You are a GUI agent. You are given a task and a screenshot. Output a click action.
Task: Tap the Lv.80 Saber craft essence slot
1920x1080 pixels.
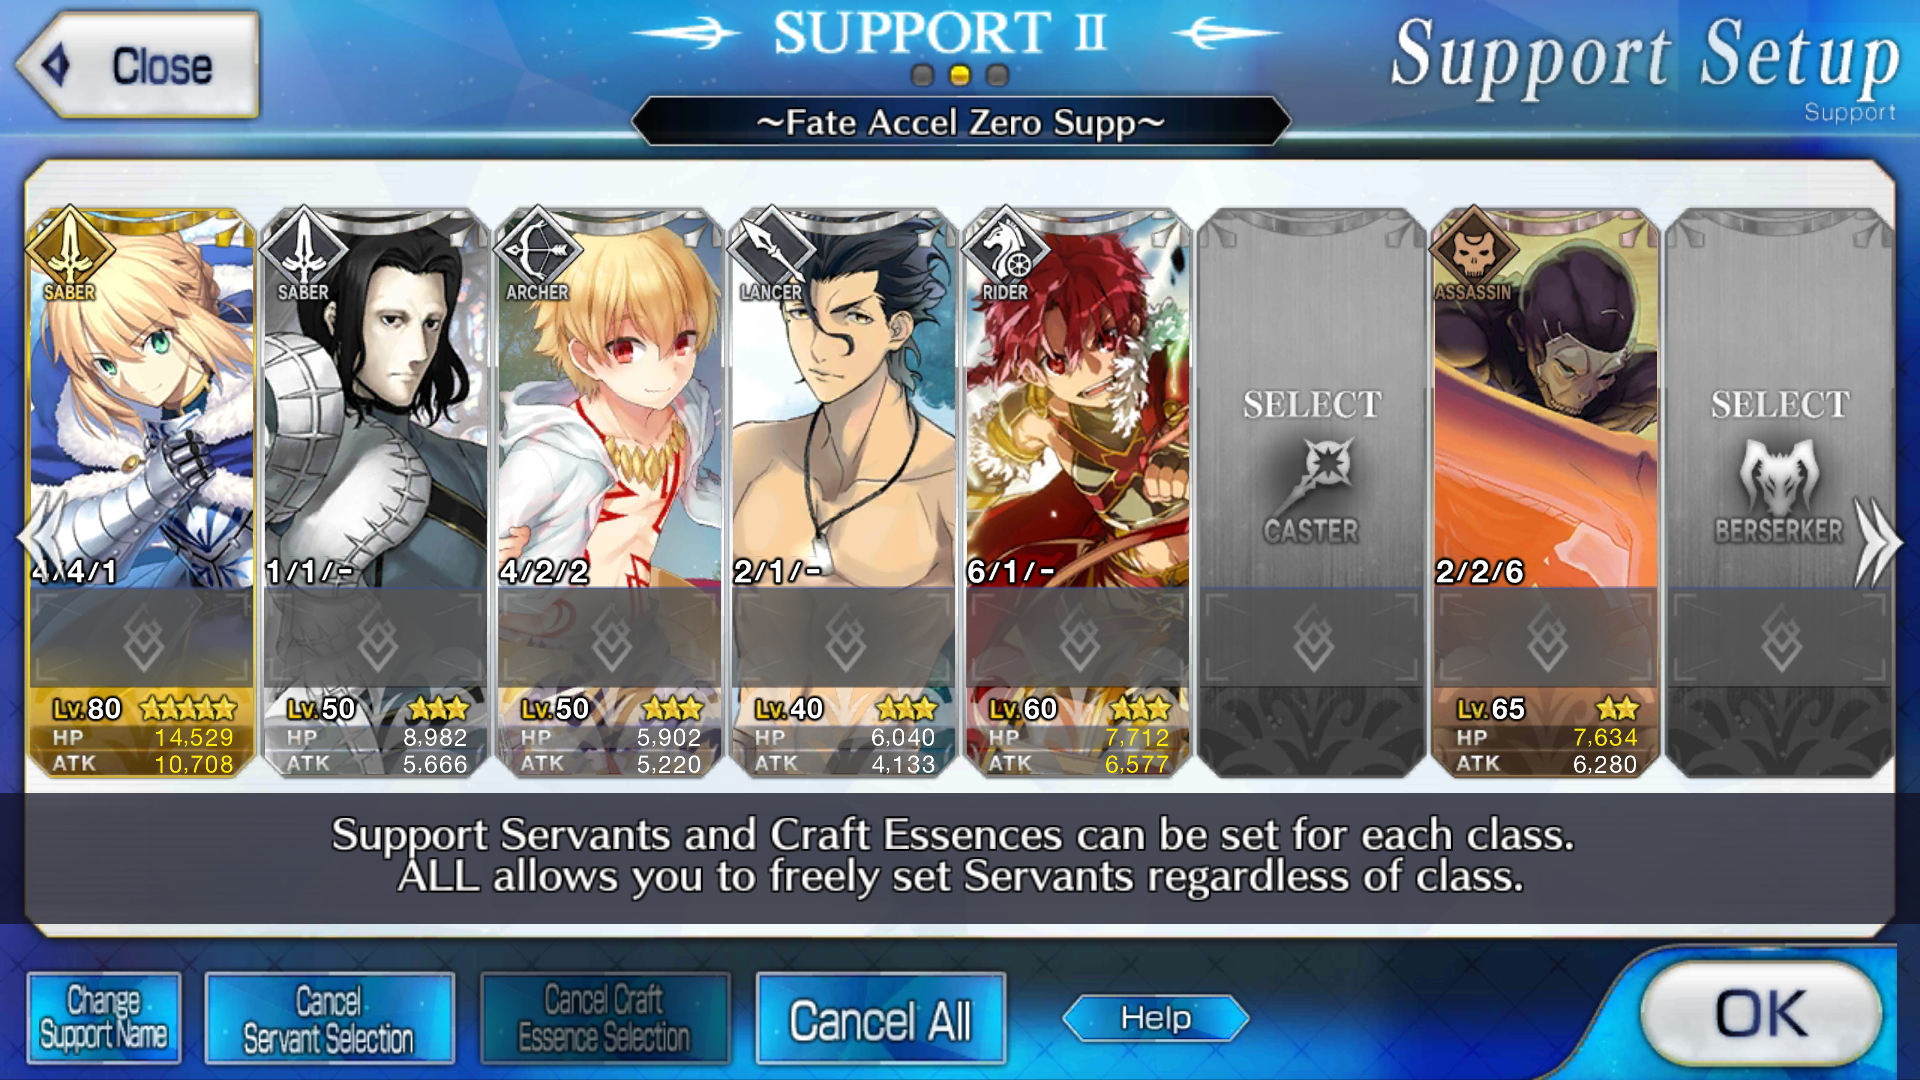click(142, 637)
